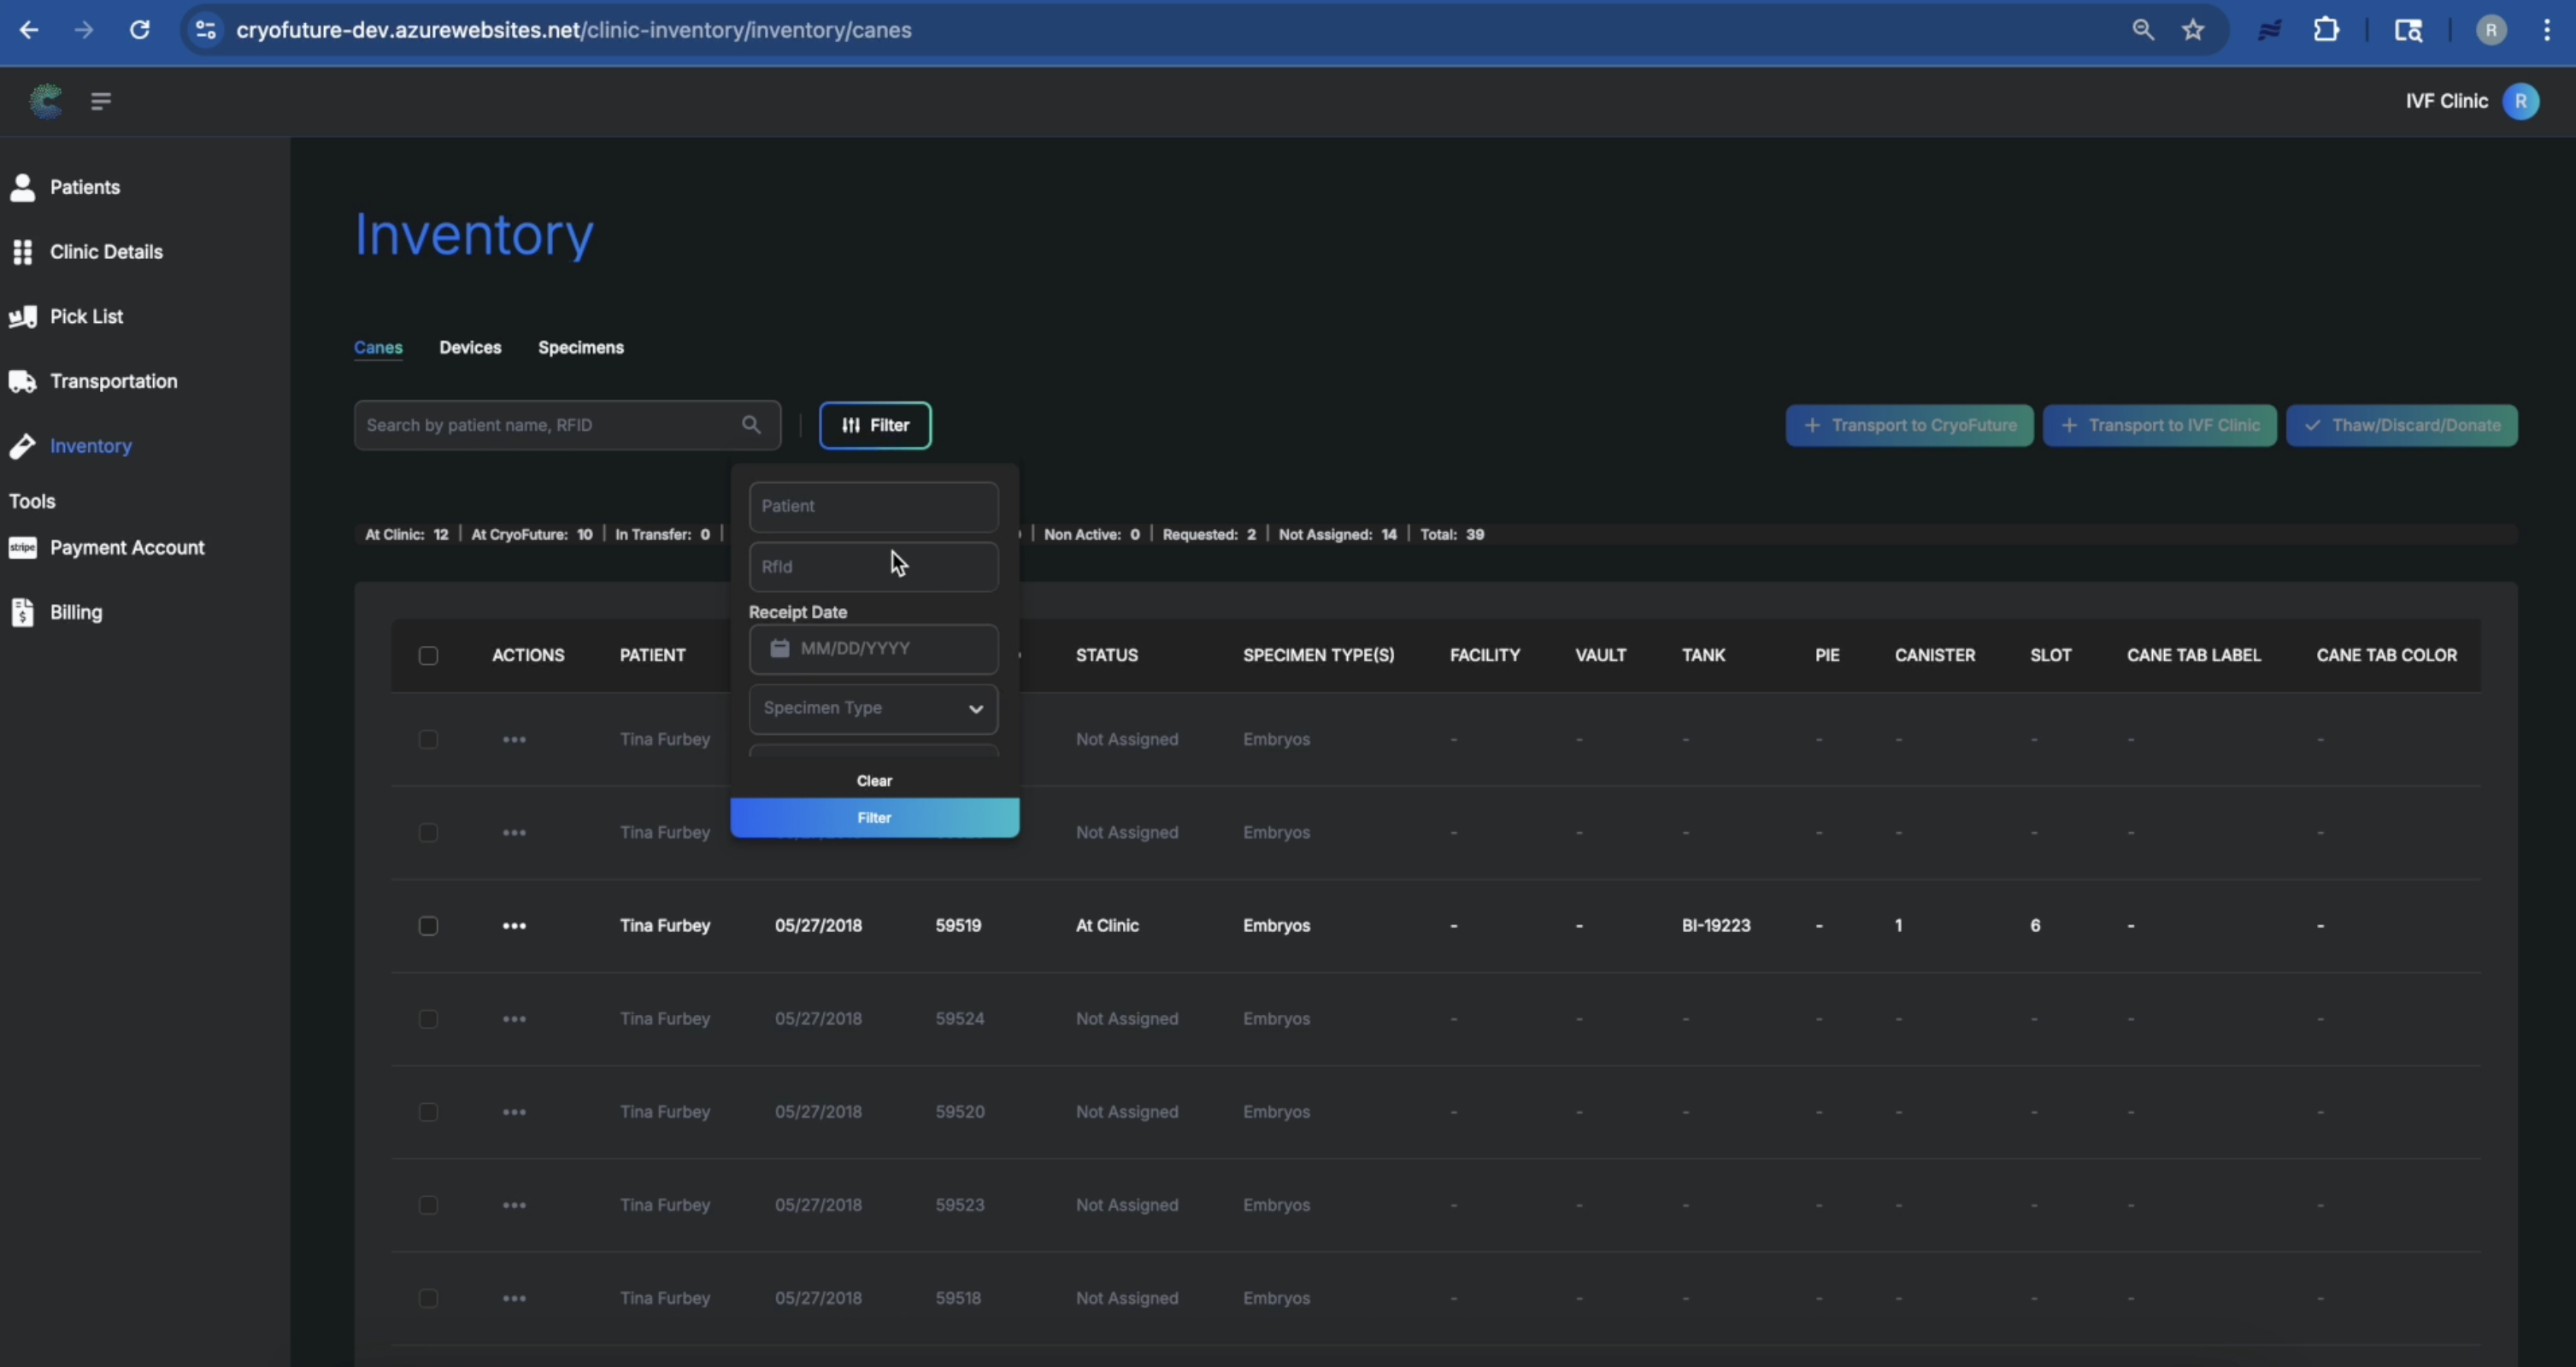Image resolution: width=2576 pixels, height=1367 pixels.
Task: Switch to the Specimens tab
Action: click(x=581, y=348)
